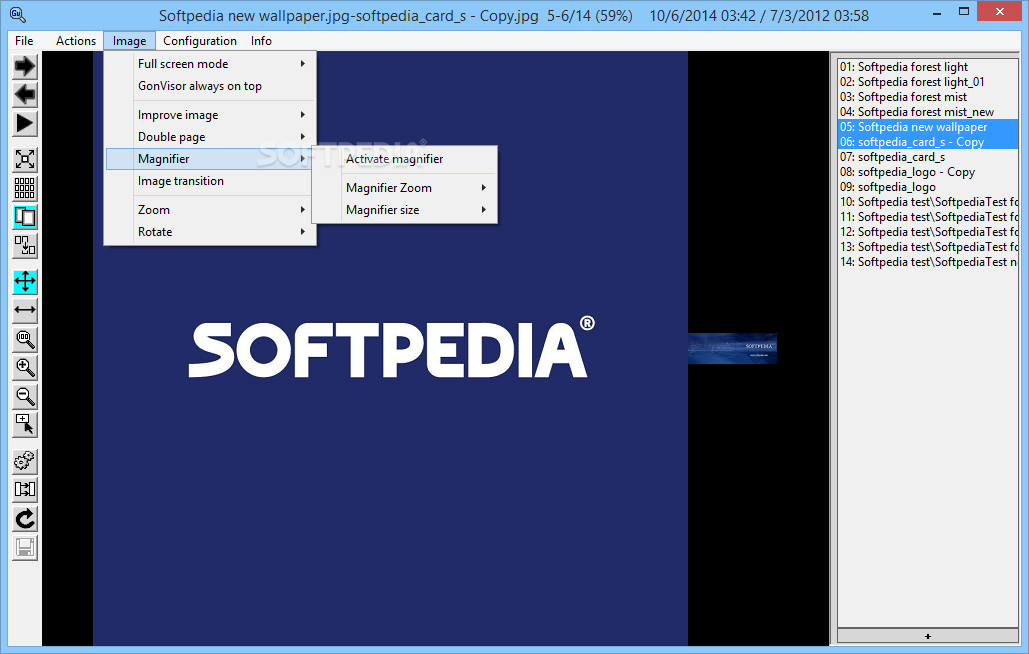Select 07: softpedia_card_s in file list
The height and width of the screenshot is (654, 1029).
pyautogui.click(x=928, y=157)
